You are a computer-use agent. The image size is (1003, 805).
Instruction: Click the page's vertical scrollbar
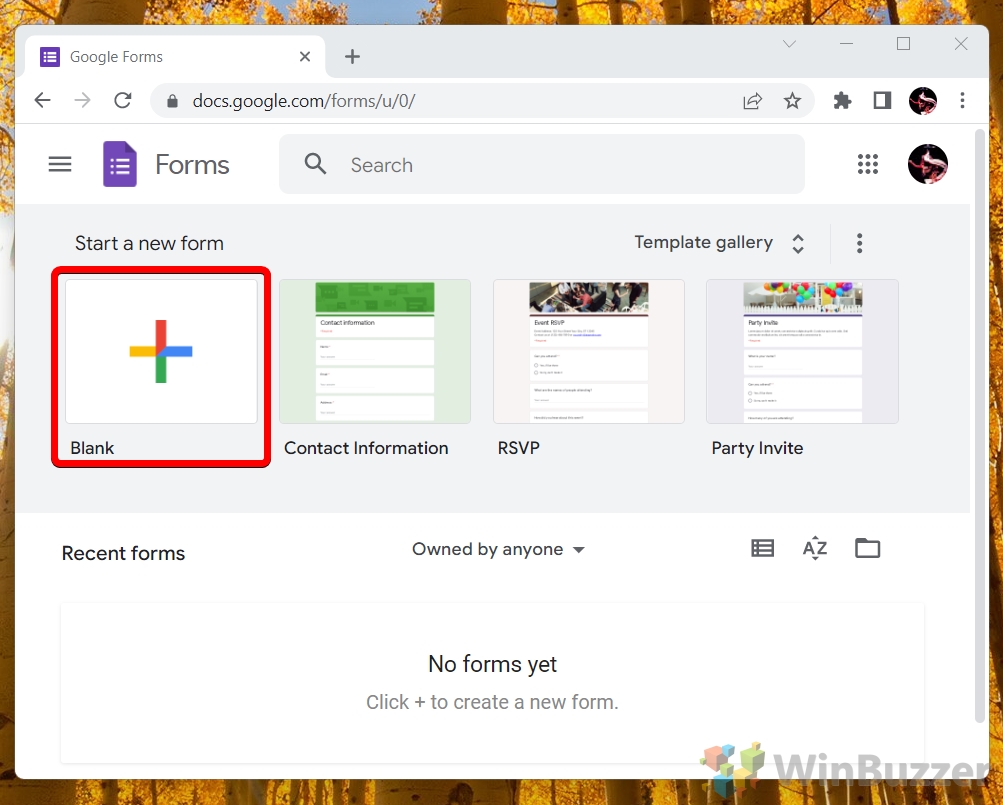[x=979, y=426]
